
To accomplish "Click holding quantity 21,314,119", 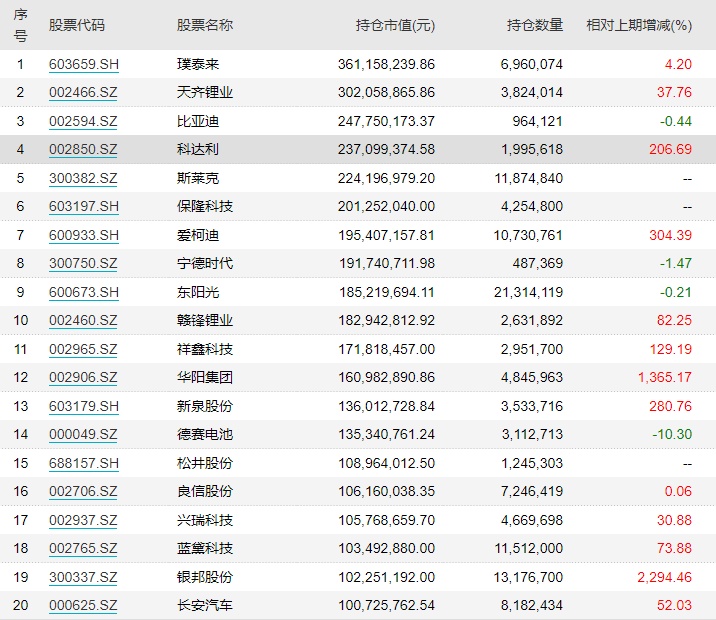I will (x=528, y=292).
